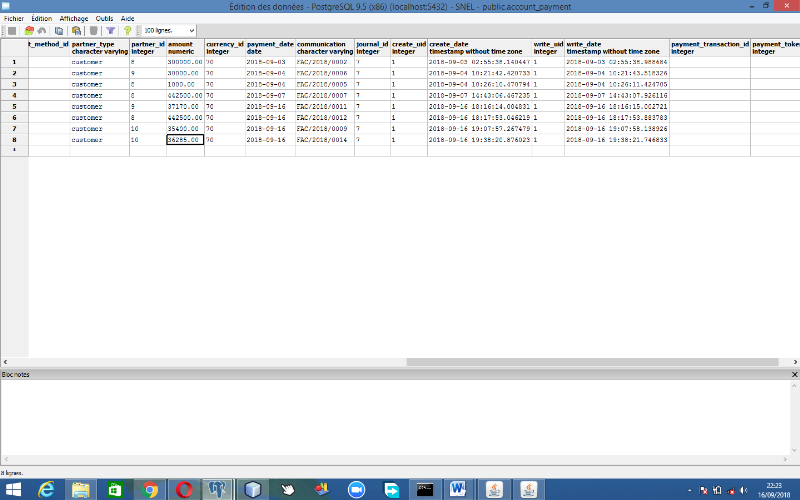This screenshot has height=500, width=800.
Task: Open Google Chrome from the taskbar
Action: [x=150, y=490]
